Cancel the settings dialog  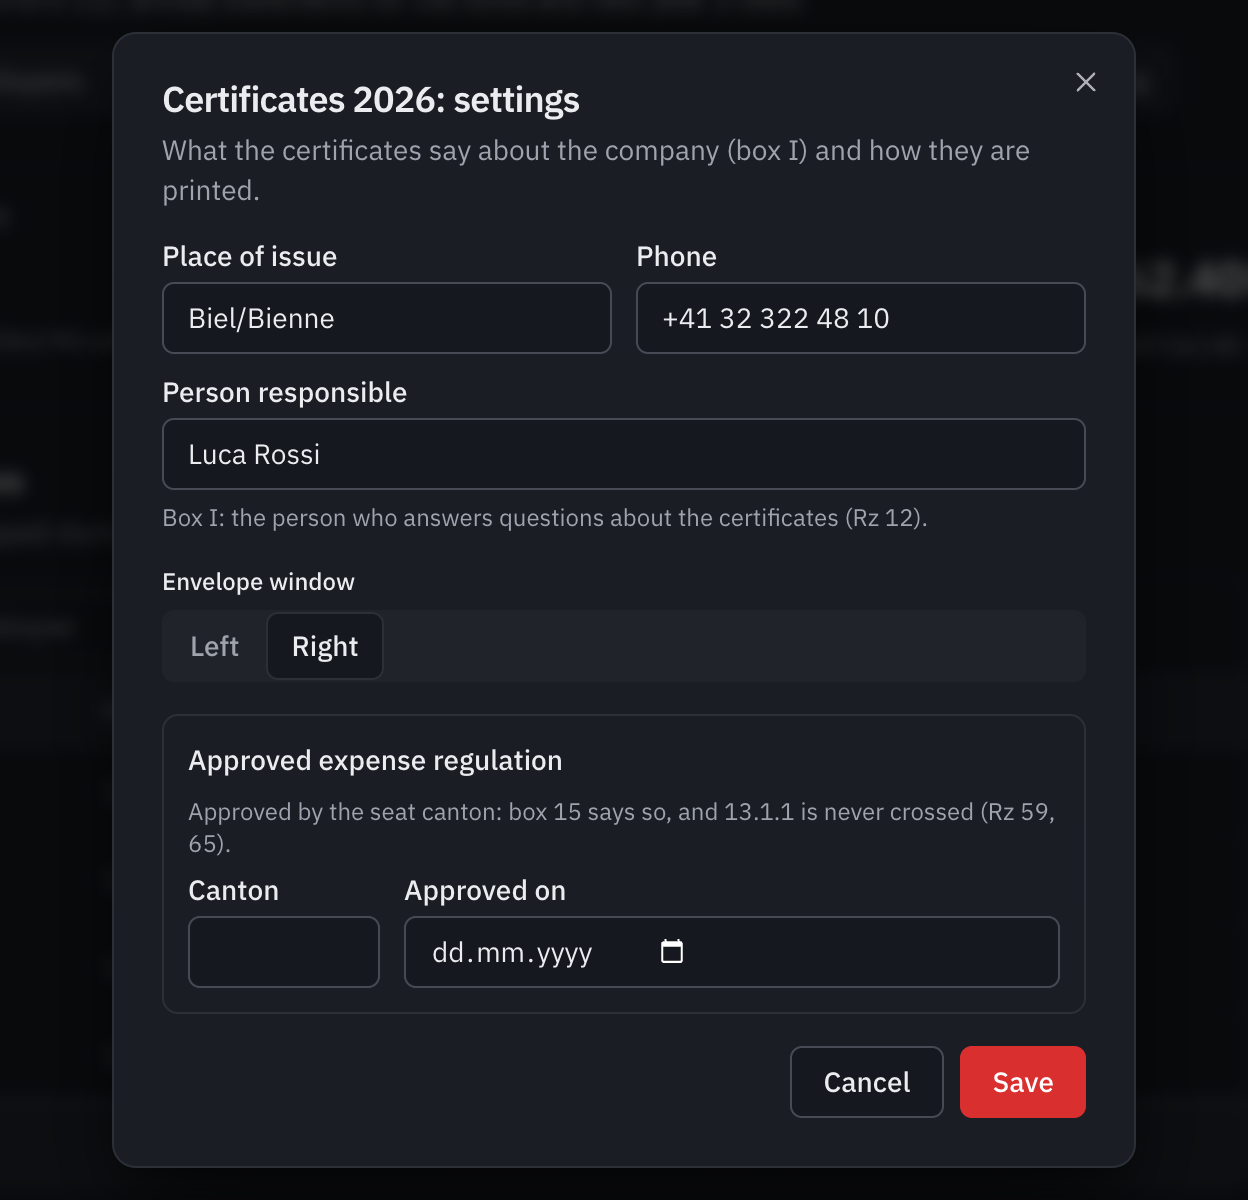(867, 1082)
